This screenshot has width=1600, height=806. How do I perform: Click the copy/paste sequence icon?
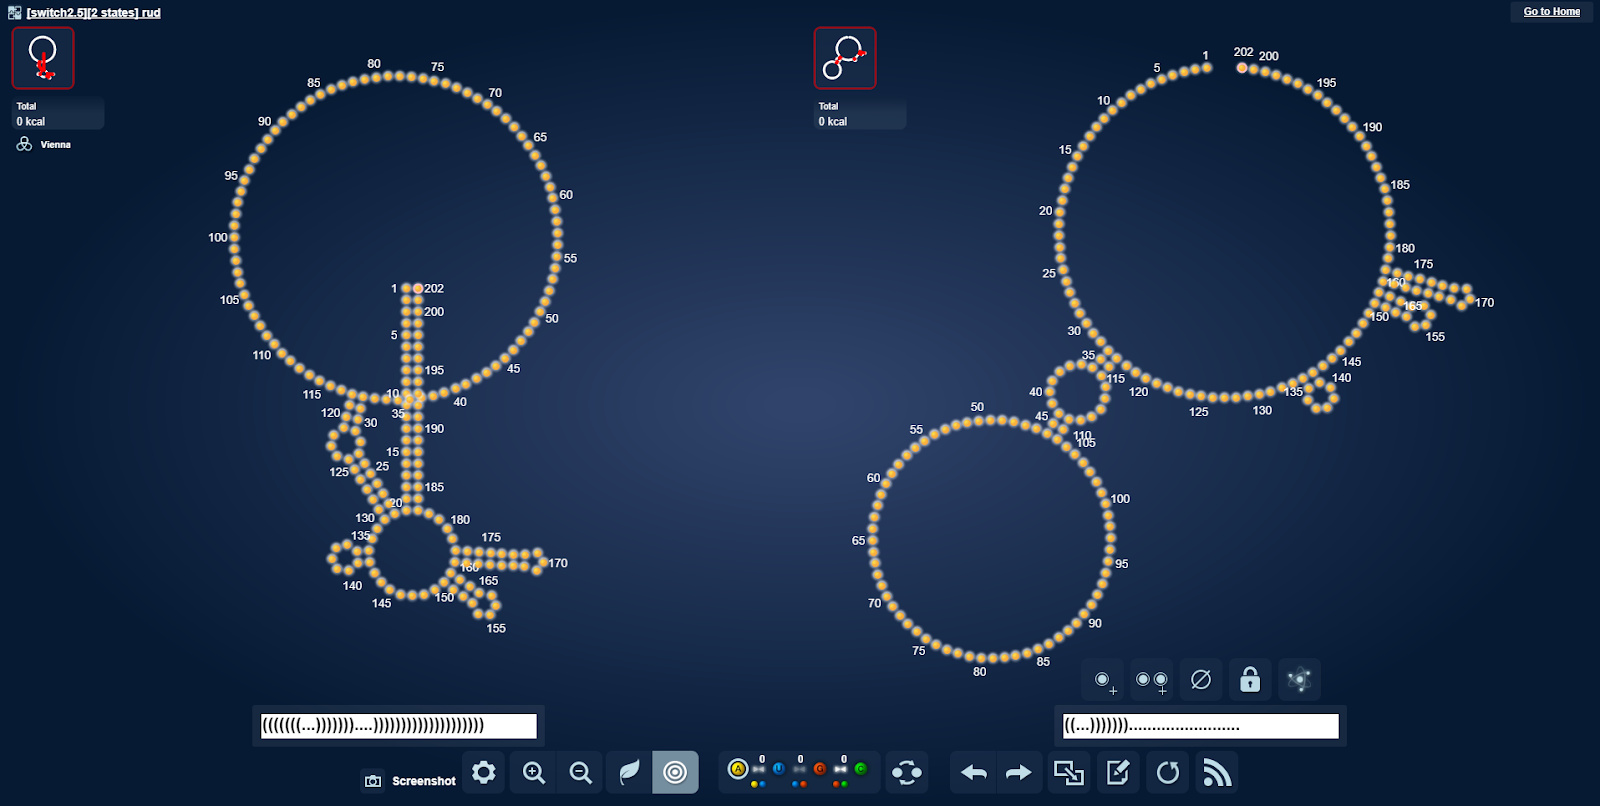tap(1069, 772)
